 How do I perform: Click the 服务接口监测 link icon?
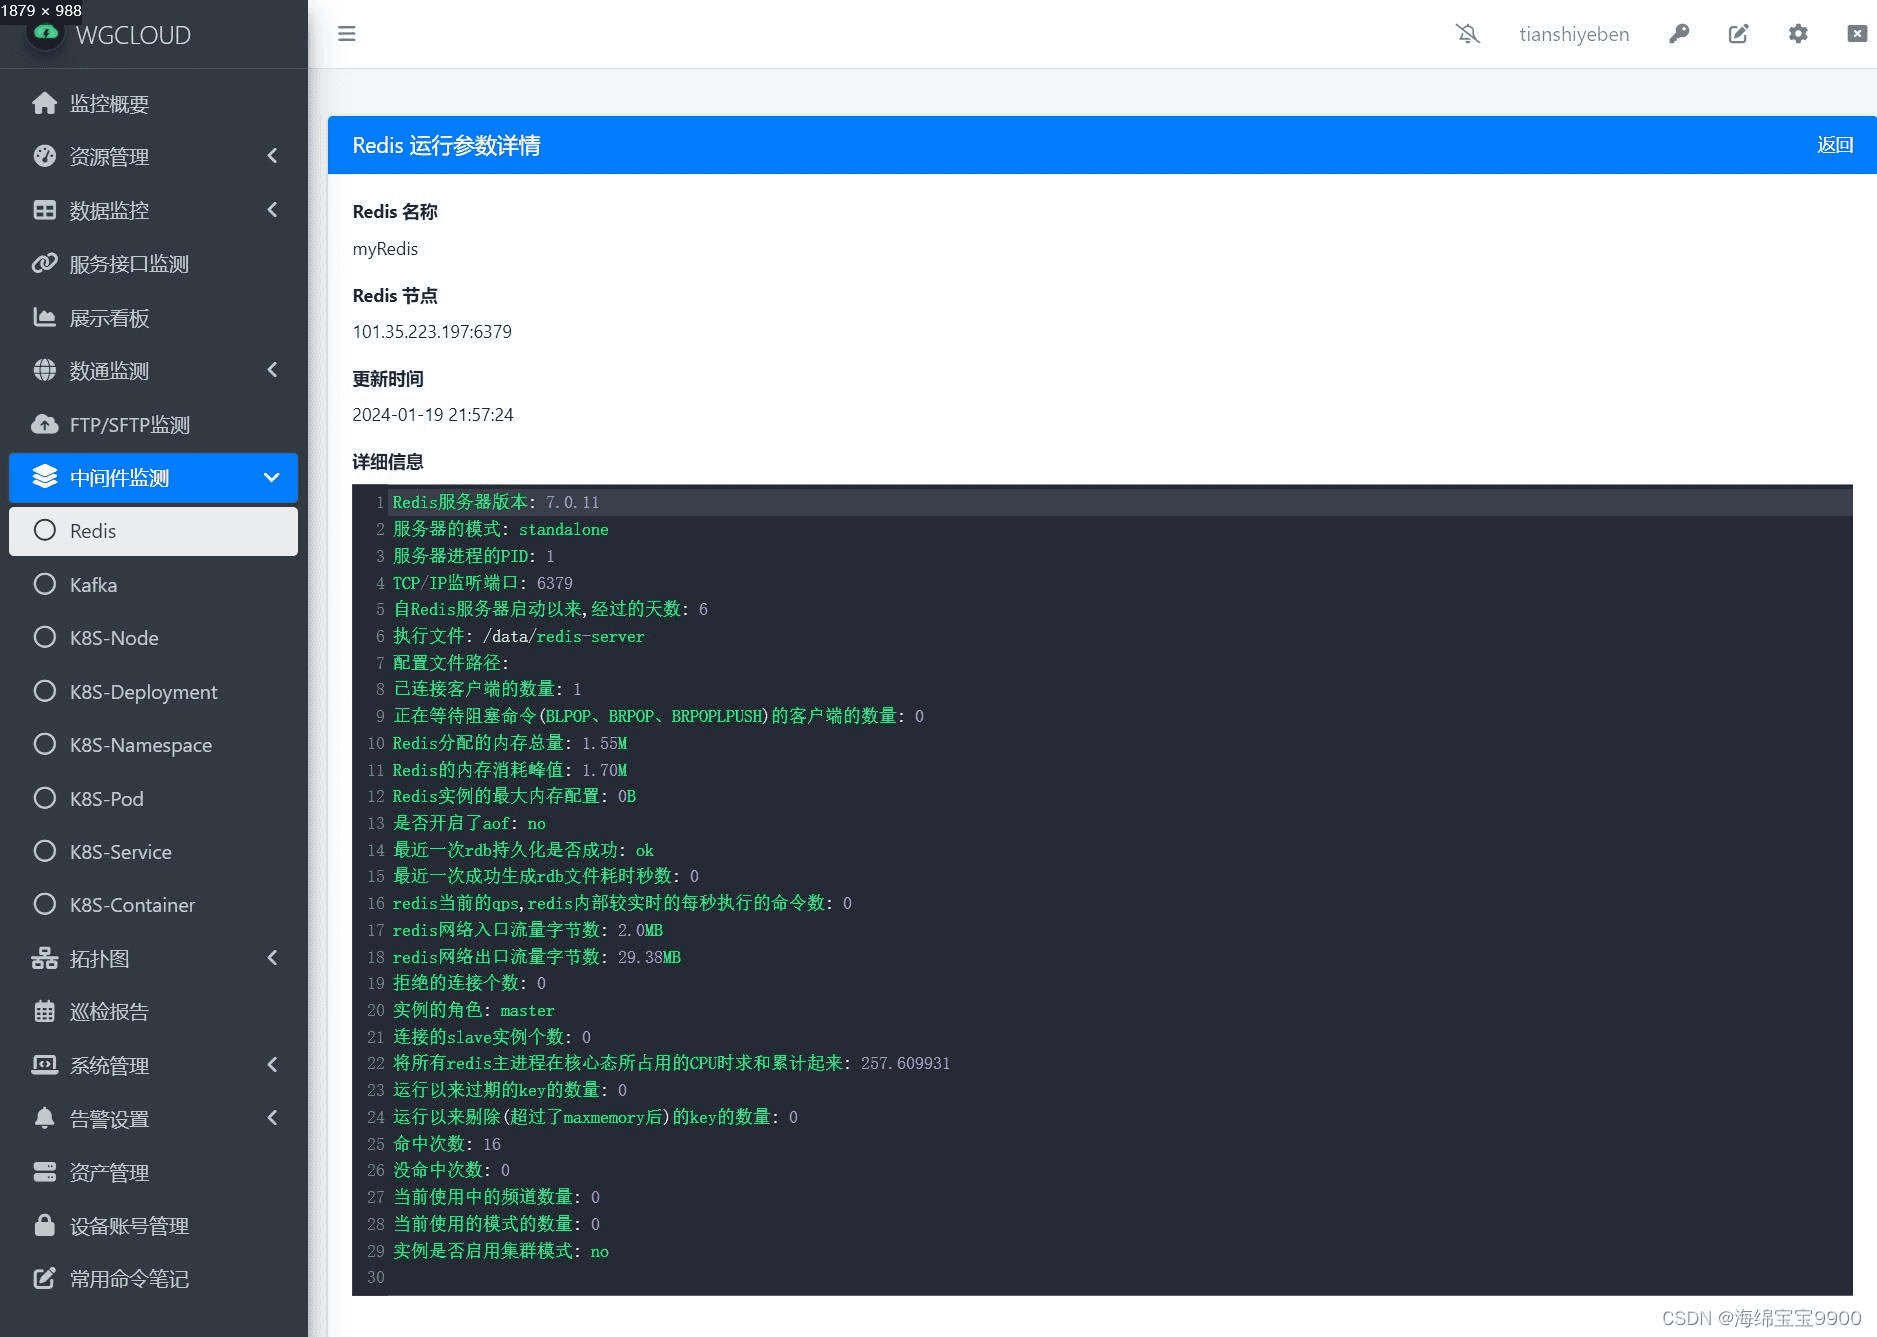click(x=44, y=263)
